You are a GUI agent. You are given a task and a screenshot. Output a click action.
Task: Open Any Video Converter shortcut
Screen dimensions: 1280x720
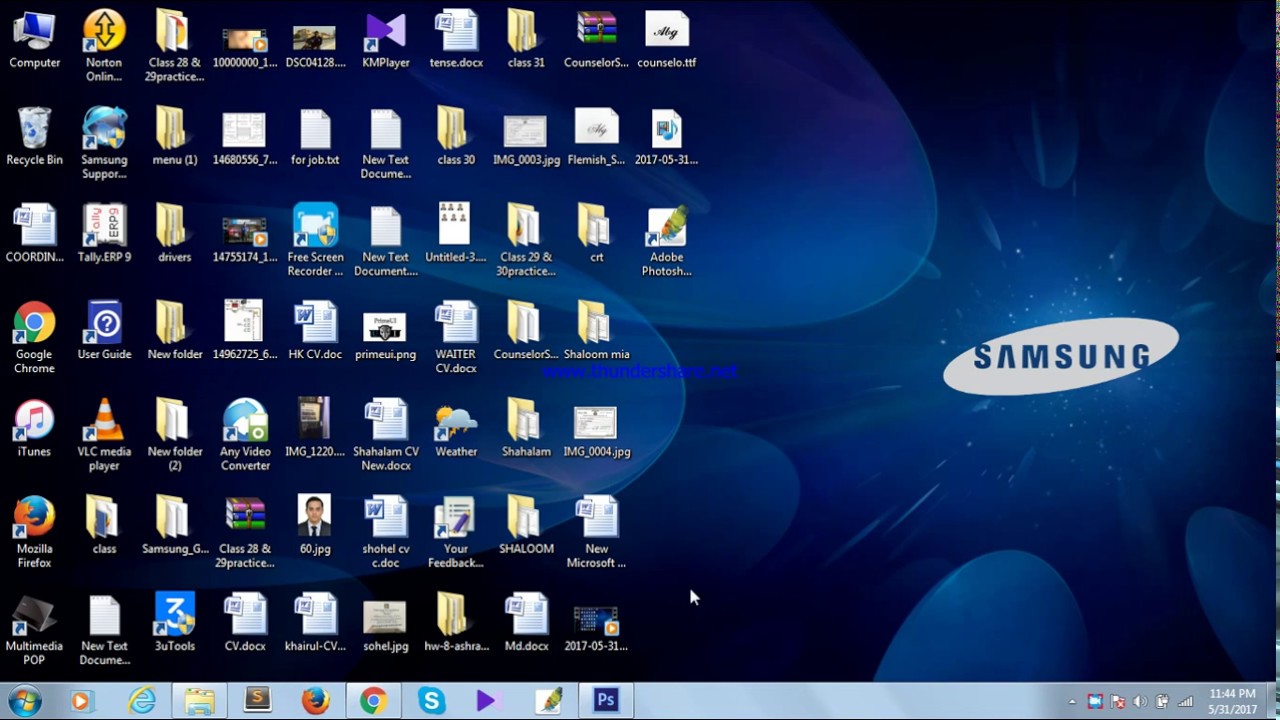click(x=245, y=435)
